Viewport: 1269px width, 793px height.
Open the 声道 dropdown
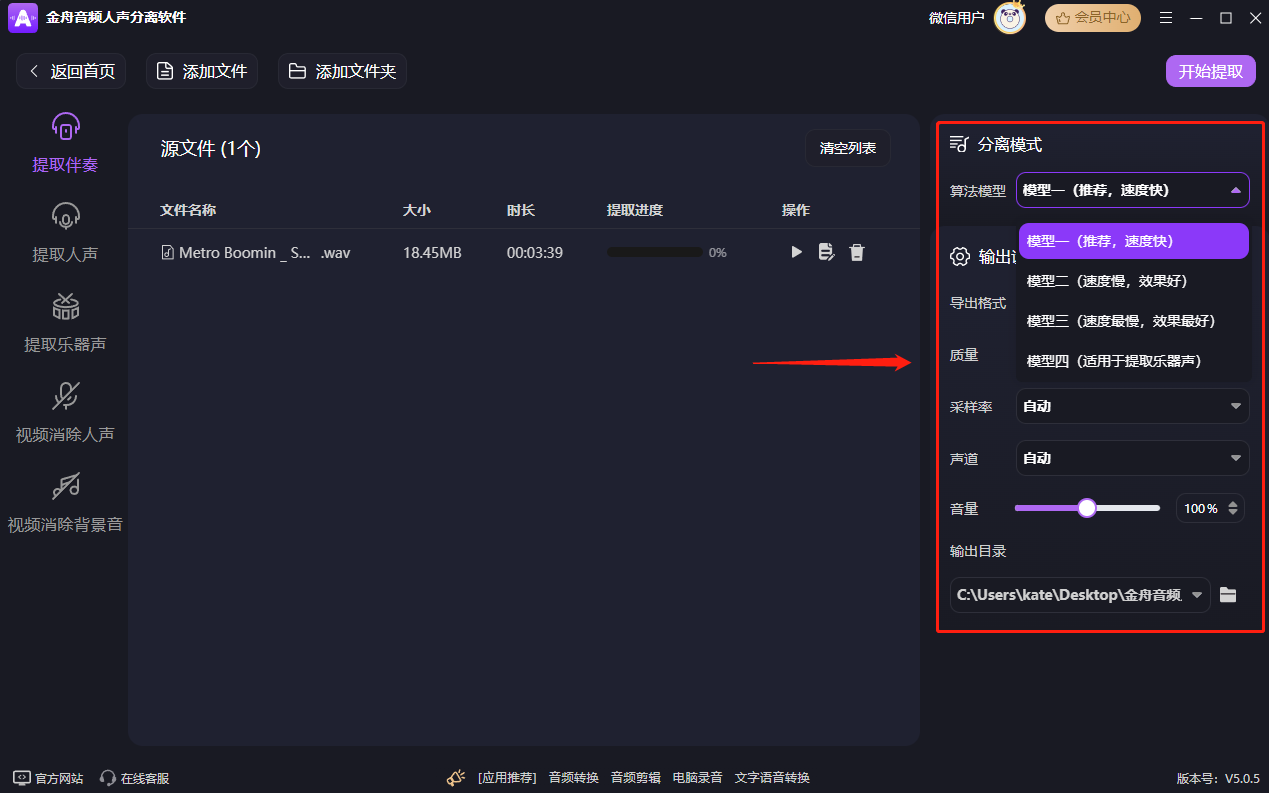[1133, 458]
